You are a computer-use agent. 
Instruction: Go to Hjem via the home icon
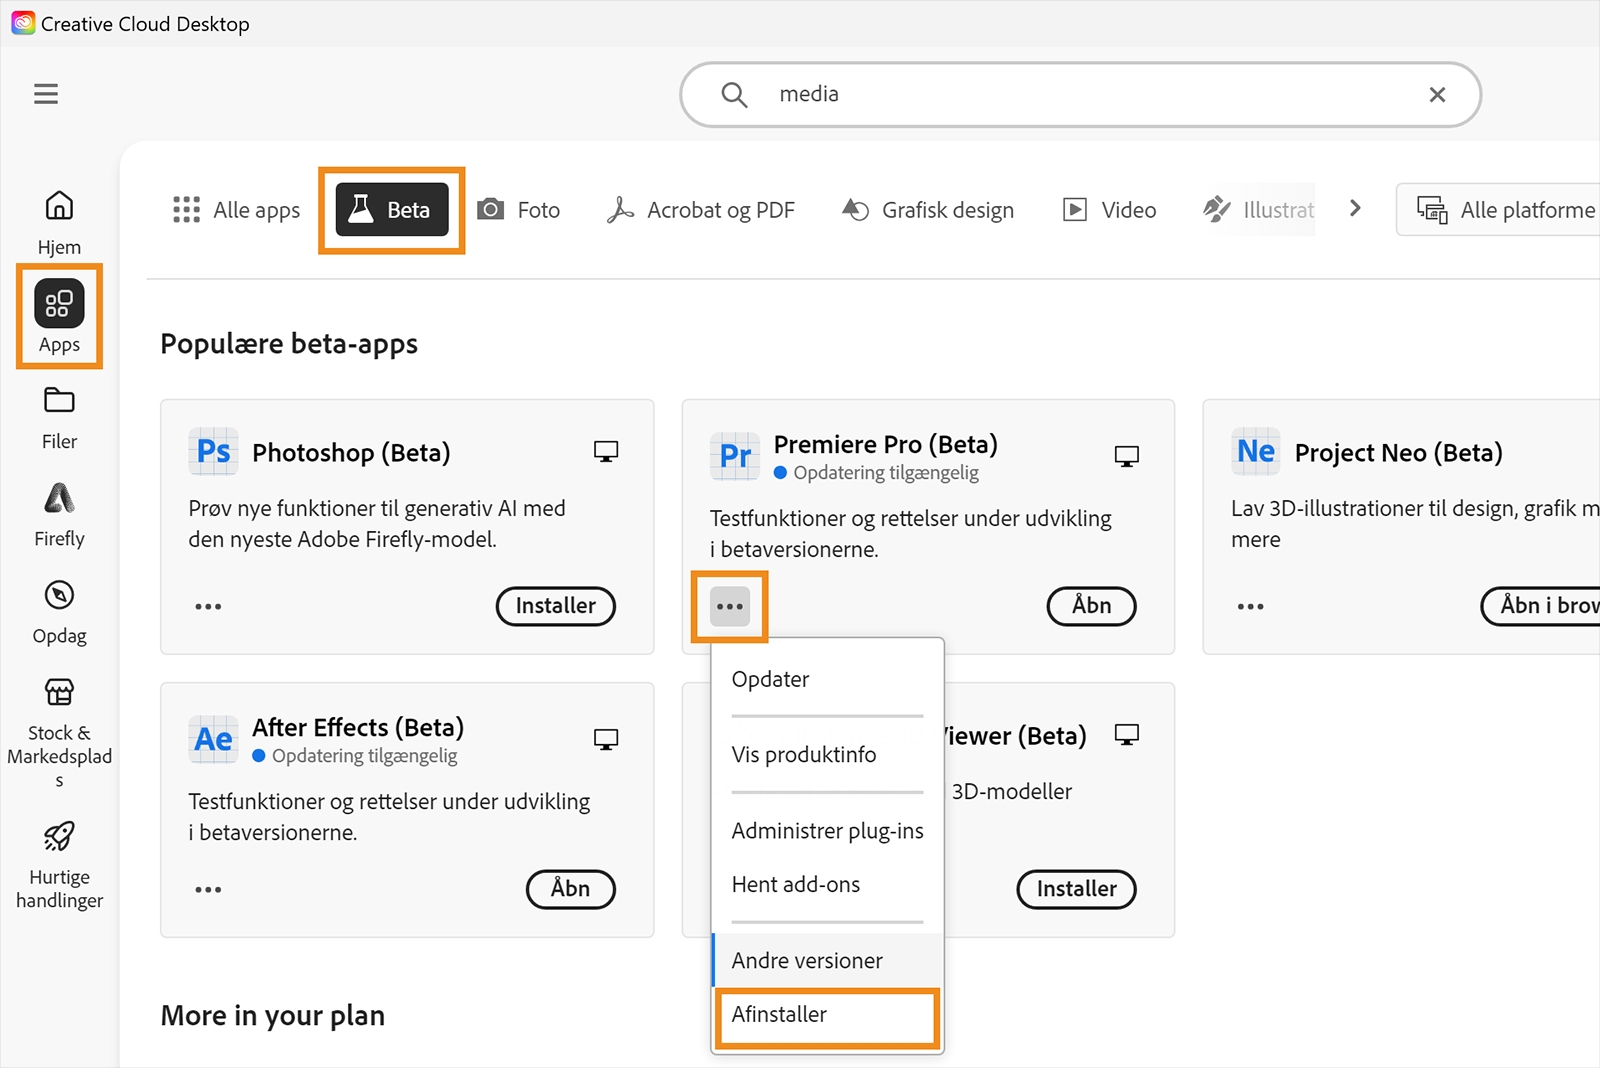[59, 218]
